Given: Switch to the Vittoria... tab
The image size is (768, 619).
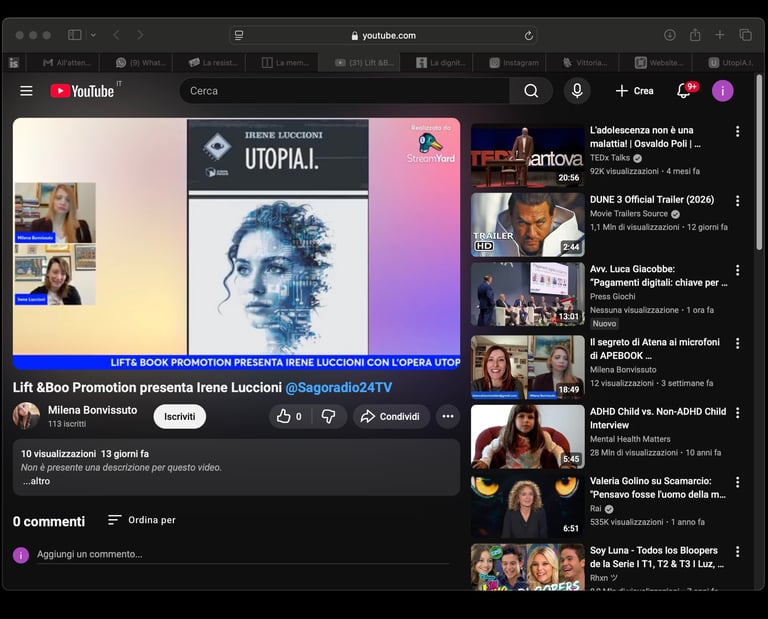Looking at the screenshot, I should (x=584, y=63).
